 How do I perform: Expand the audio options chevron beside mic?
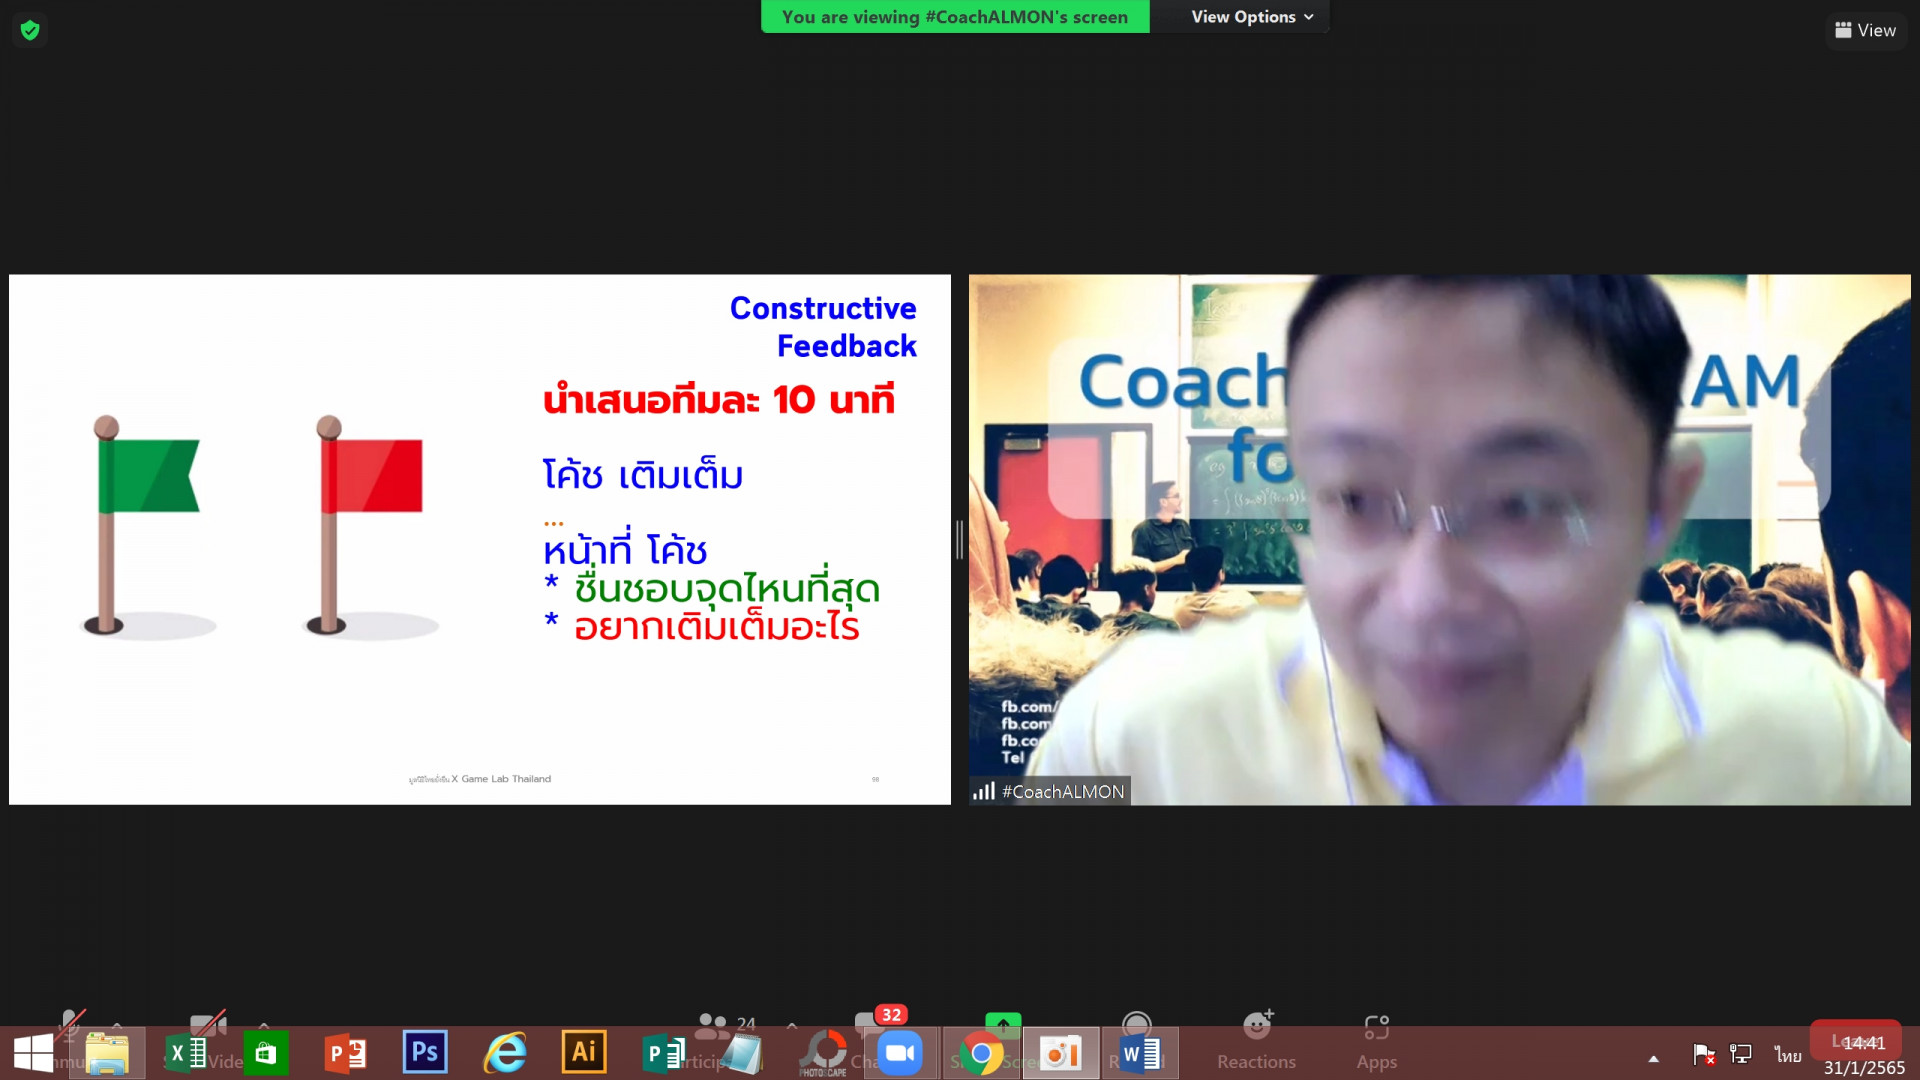point(117,1025)
